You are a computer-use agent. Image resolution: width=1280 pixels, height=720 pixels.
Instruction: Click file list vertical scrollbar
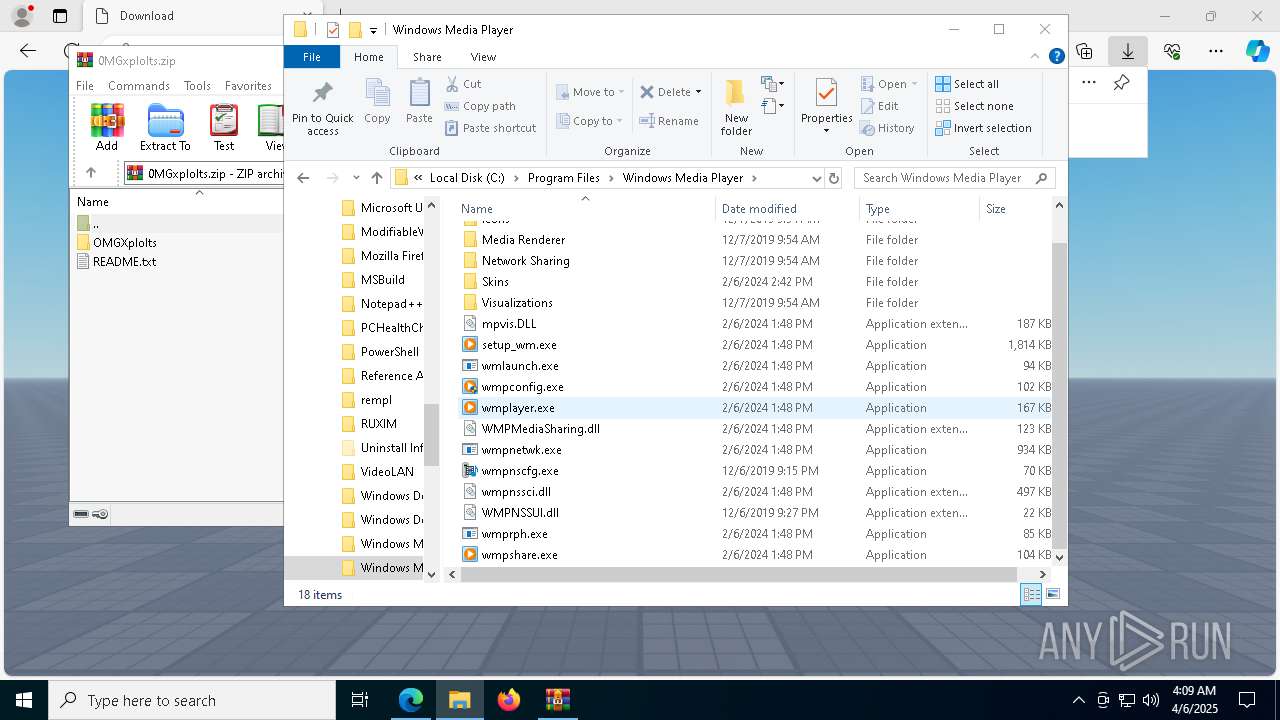(x=1059, y=395)
